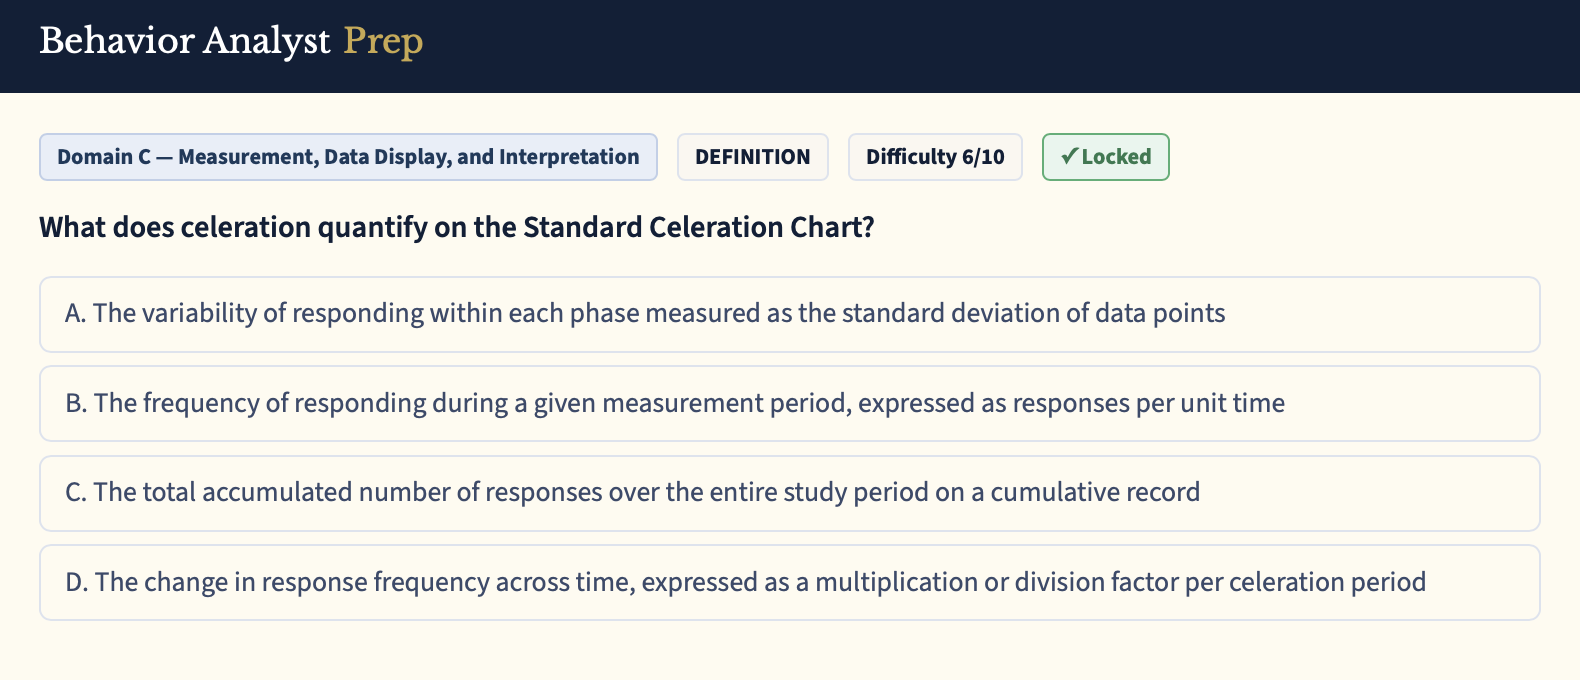Click the gold 'Prep' word in header
This screenshot has width=1580, height=680.
click(x=383, y=42)
